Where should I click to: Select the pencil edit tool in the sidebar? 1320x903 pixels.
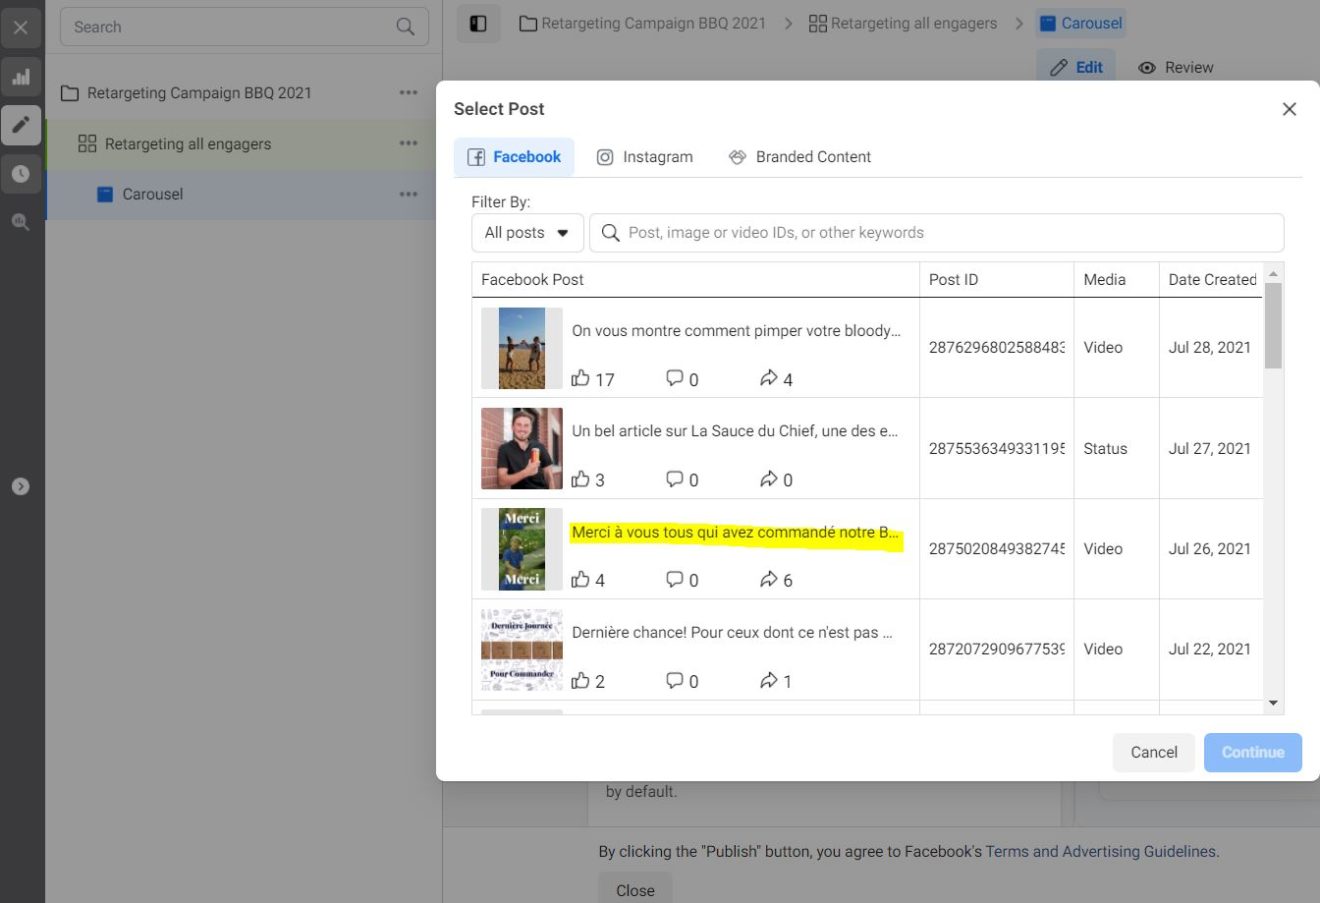point(21,125)
